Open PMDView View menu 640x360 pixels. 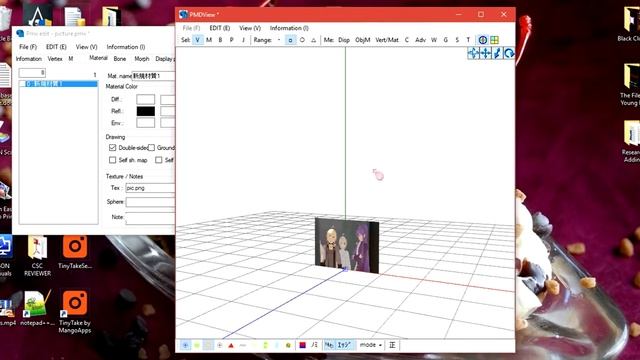coord(250,28)
